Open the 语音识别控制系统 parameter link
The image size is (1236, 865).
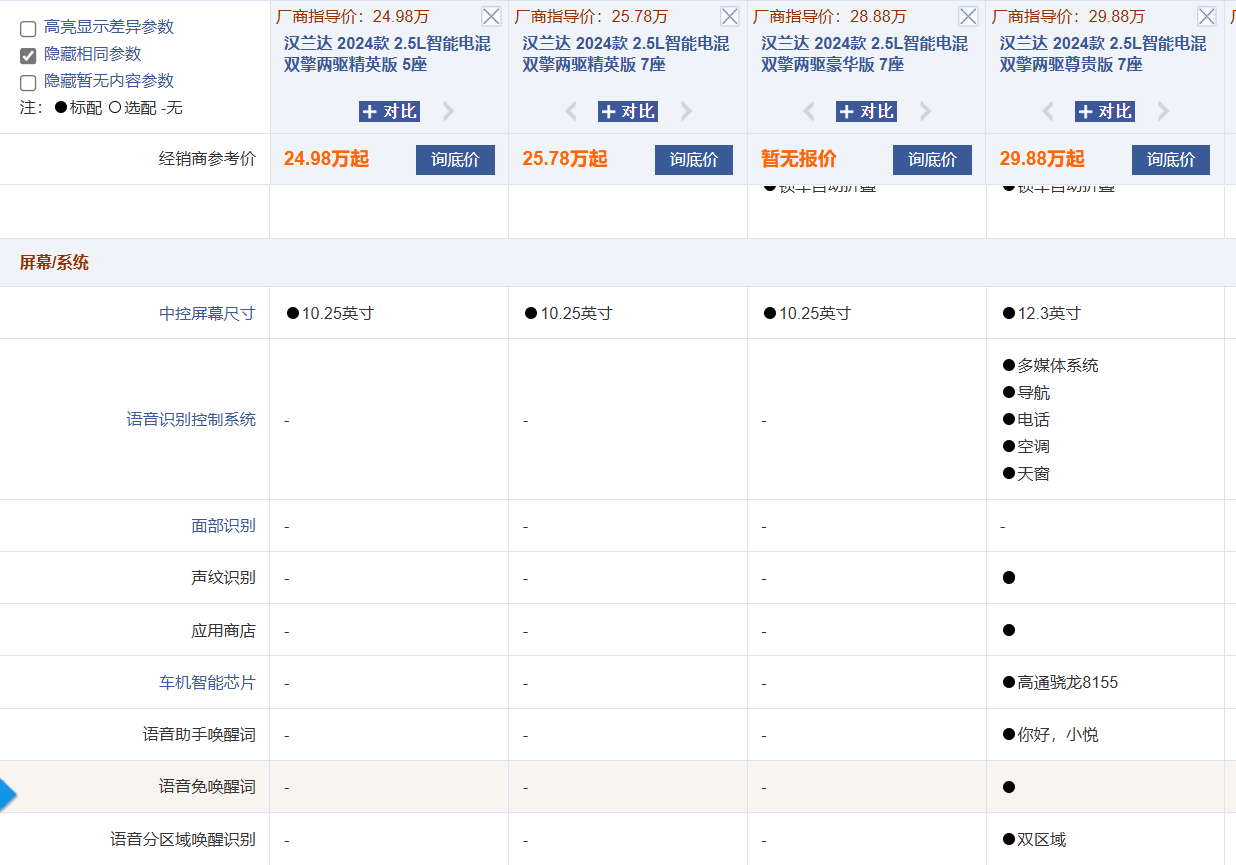click(x=191, y=419)
